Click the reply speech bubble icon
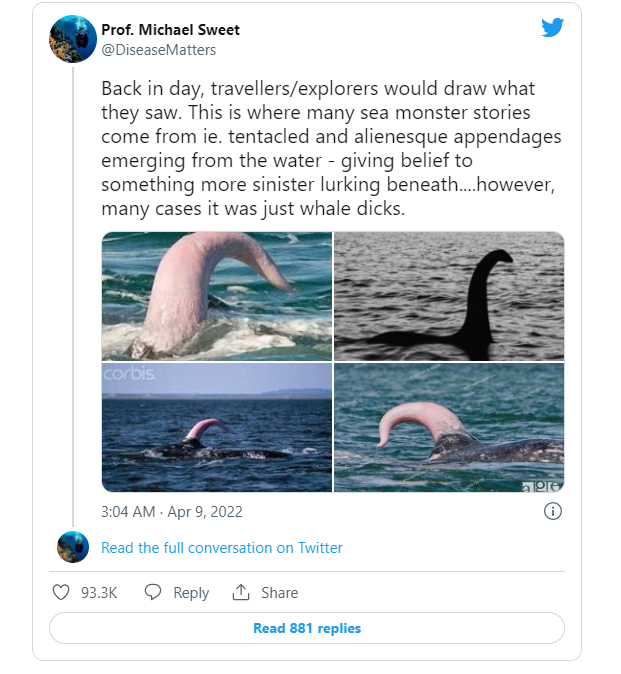 [x=153, y=592]
